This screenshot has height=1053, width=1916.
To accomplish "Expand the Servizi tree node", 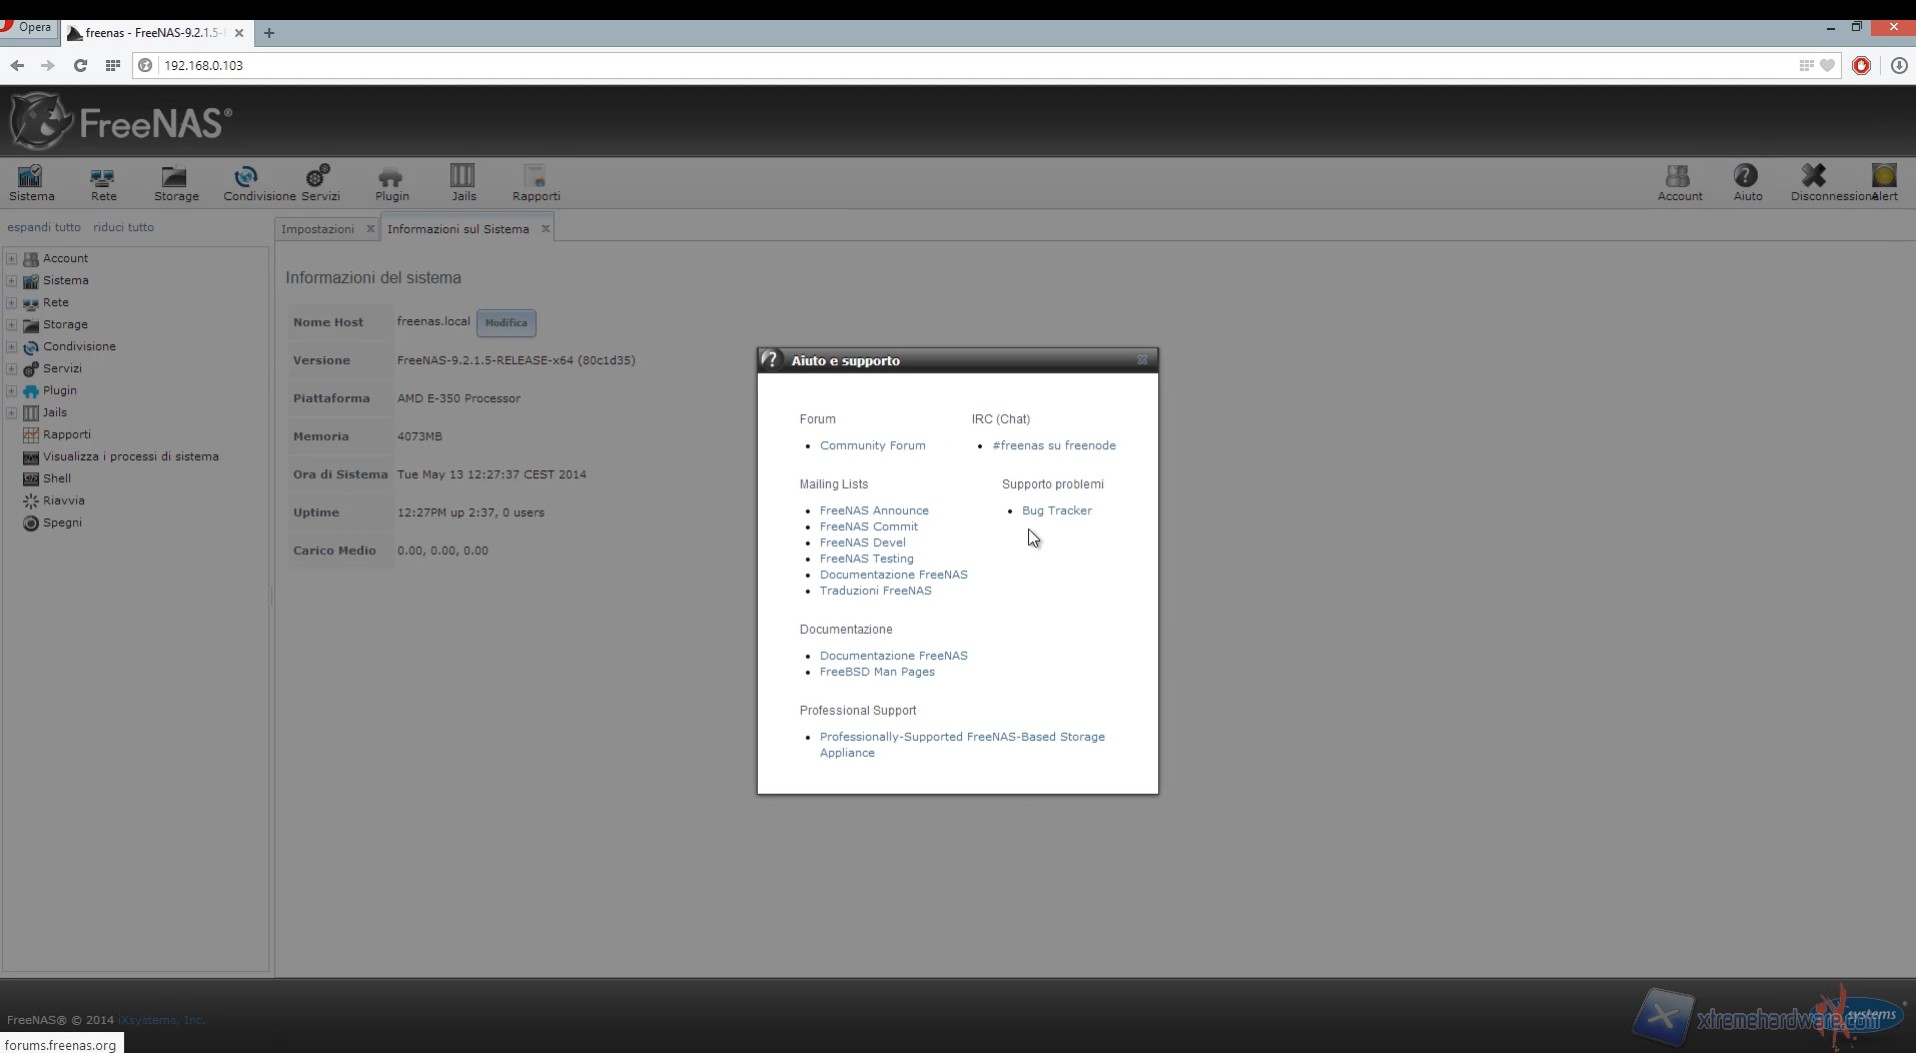I will pos(12,369).
